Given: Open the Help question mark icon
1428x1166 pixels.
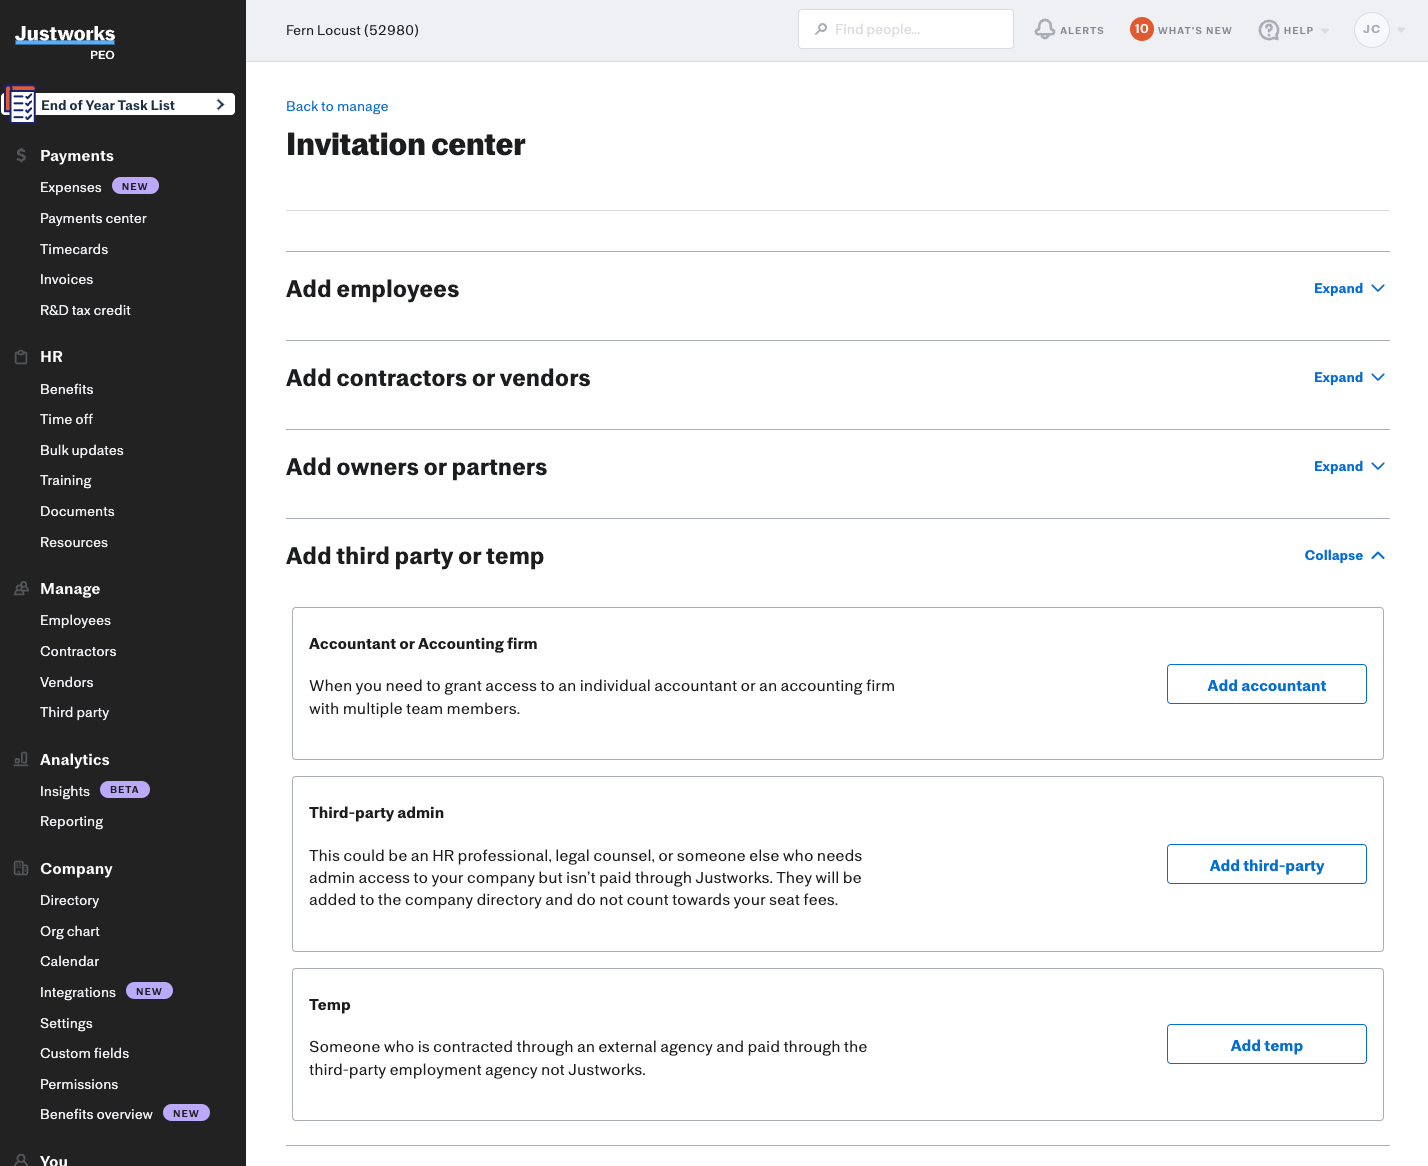Looking at the screenshot, I should pos(1269,30).
